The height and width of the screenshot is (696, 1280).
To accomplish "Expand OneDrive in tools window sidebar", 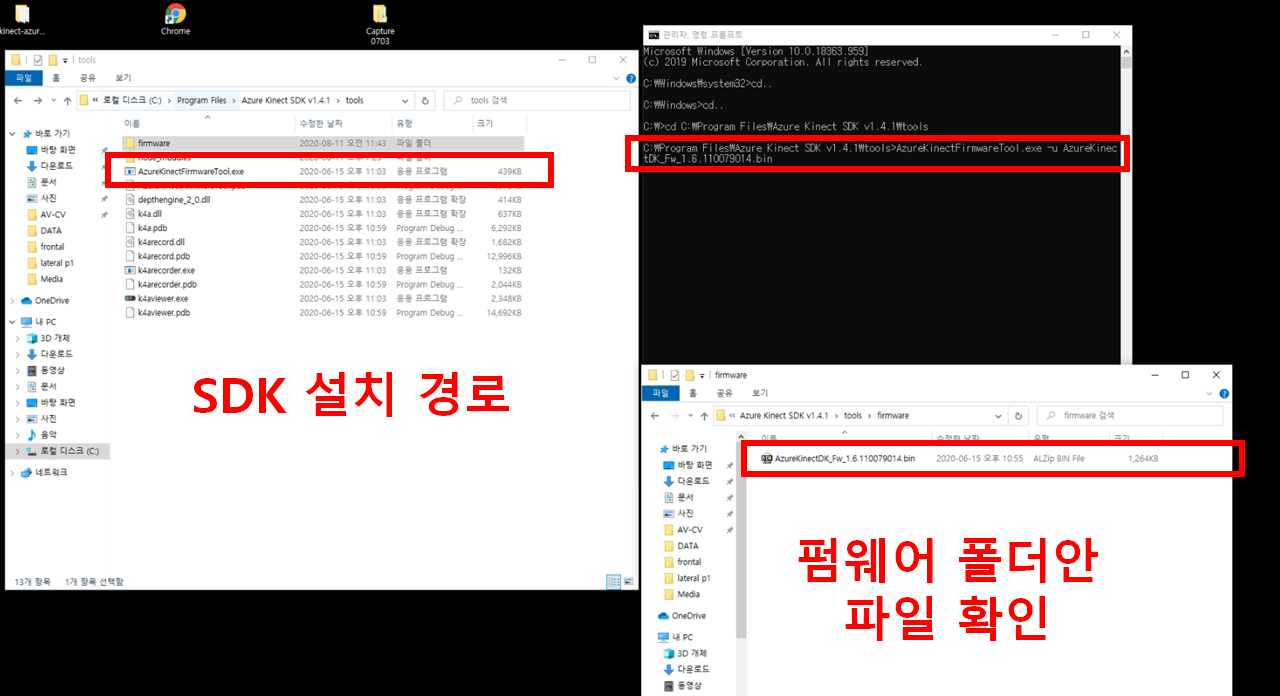I will pyautogui.click(x=12, y=300).
